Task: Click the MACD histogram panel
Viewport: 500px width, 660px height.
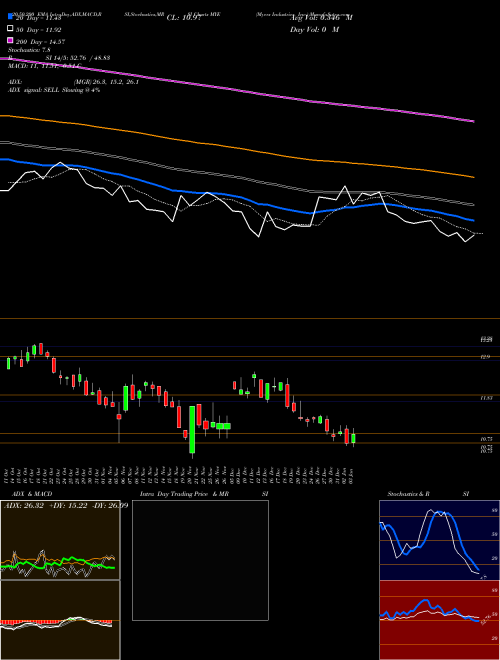Action: [x=60, y=620]
